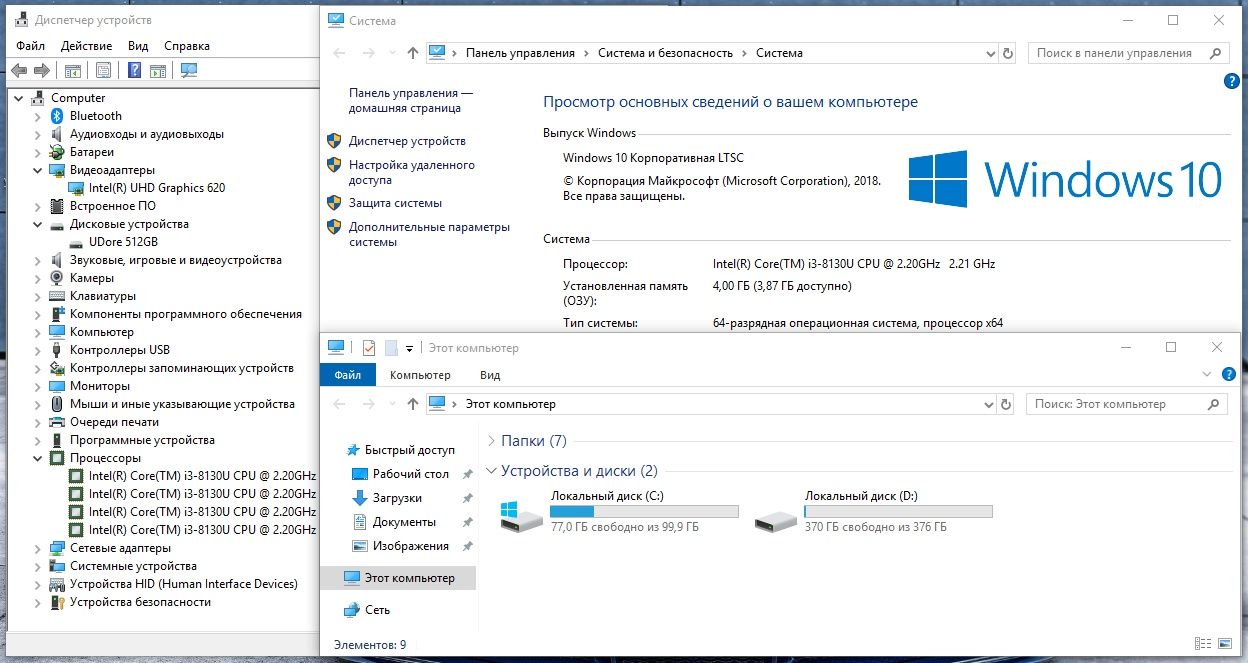Open Система address bar history dropdown
The image size is (1248, 663).
[x=989, y=53]
